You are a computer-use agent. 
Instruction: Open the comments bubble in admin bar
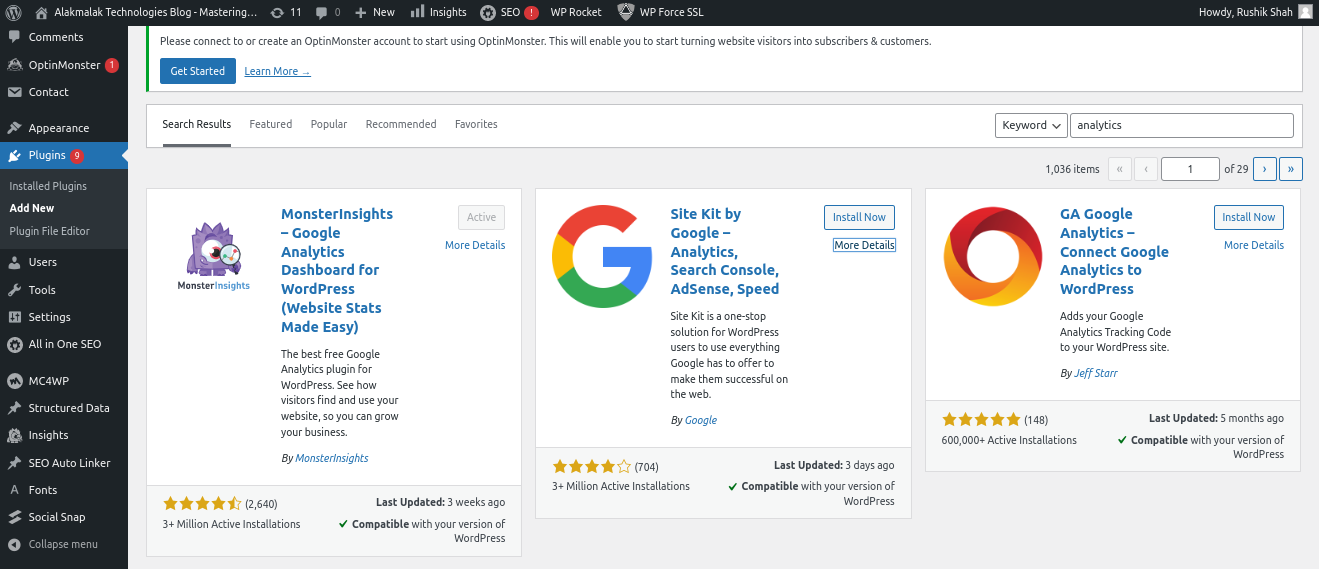coord(327,12)
